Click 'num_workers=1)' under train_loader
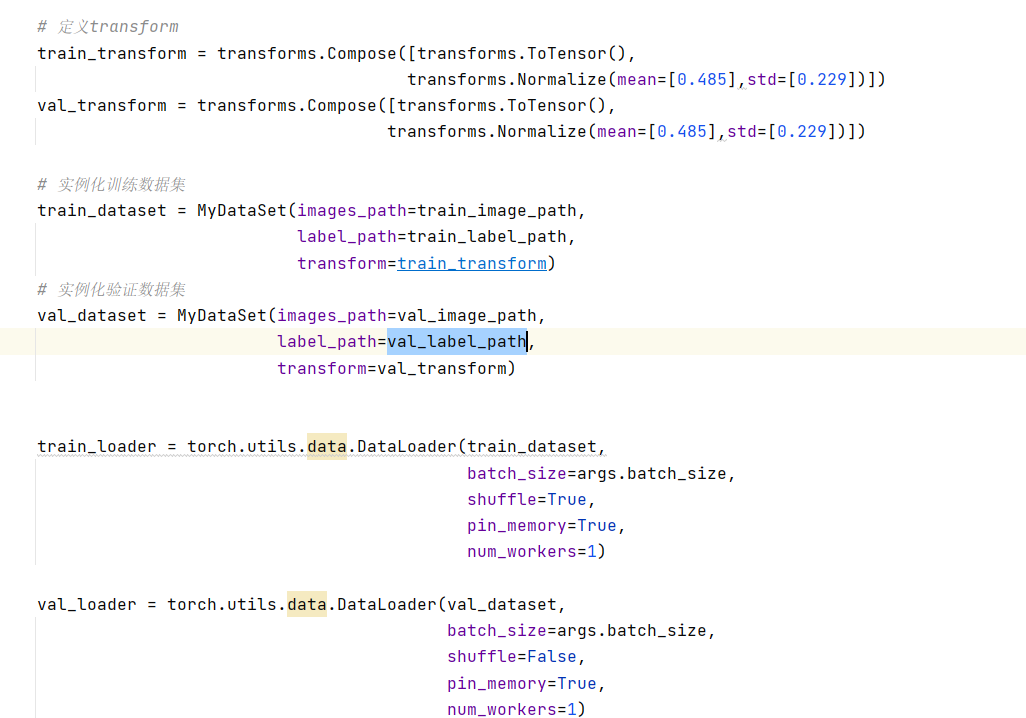The width and height of the screenshot is (1026, 718). [x=537, y=552]
